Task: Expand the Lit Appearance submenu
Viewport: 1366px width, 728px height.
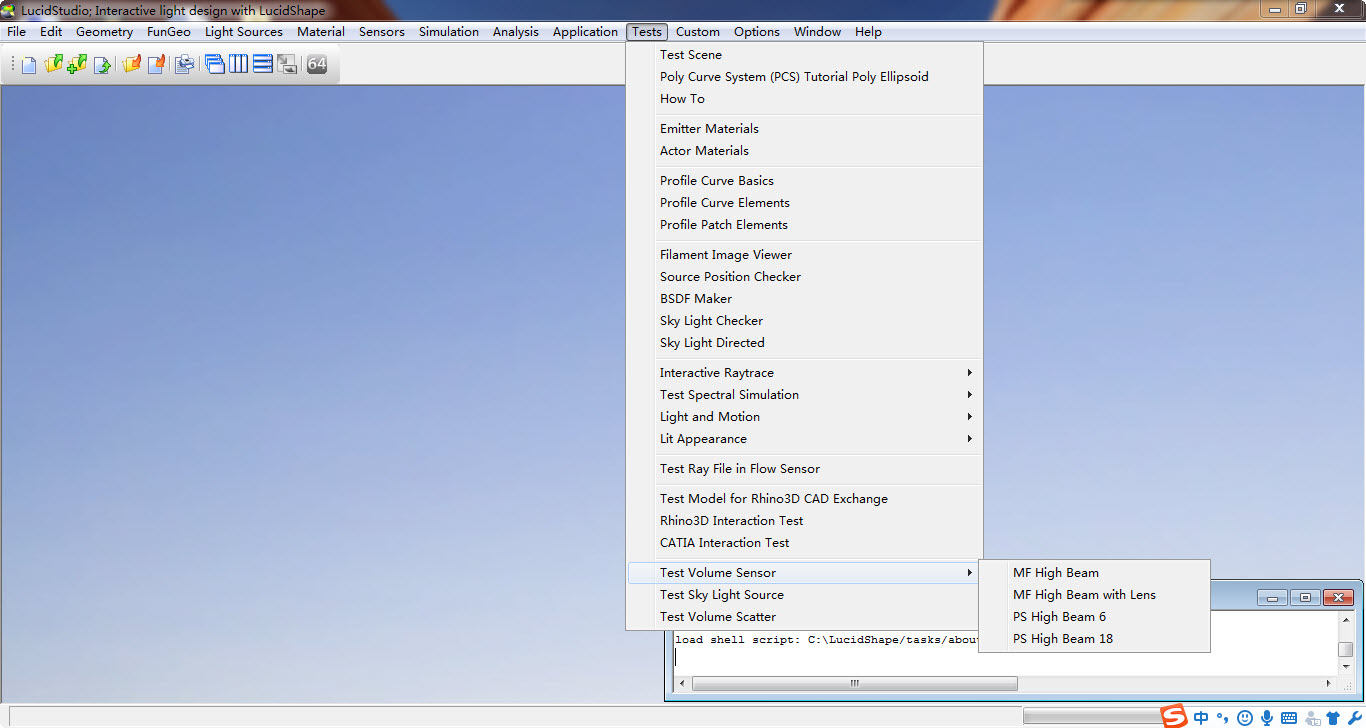Action: pyautogui.click(x=804, y=439)
